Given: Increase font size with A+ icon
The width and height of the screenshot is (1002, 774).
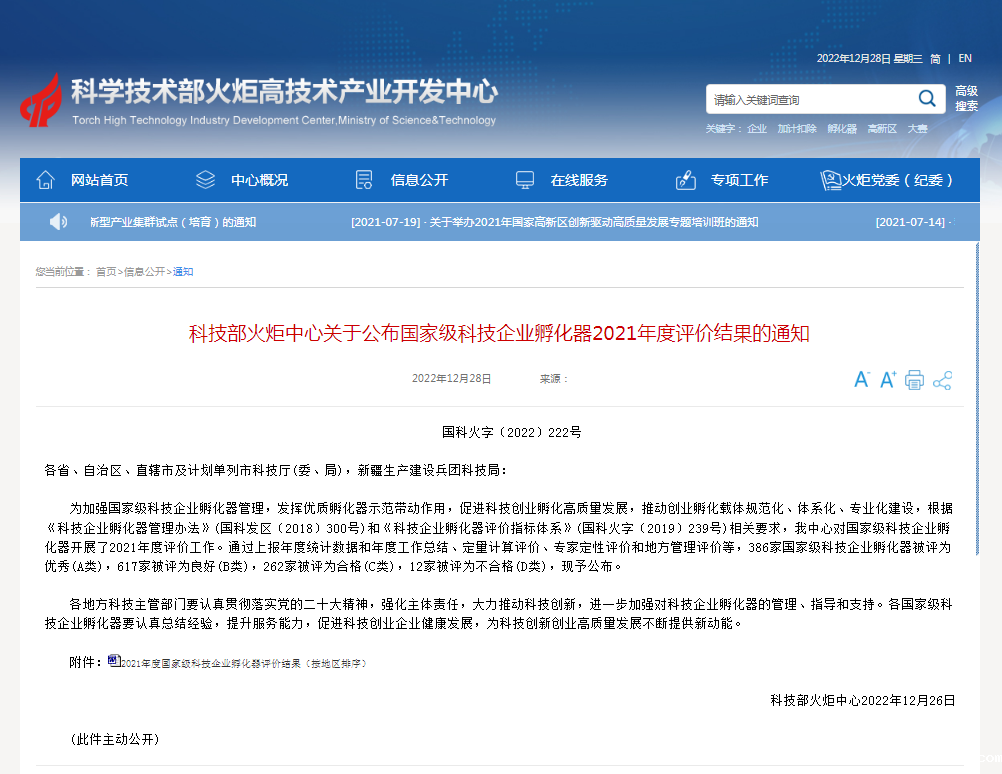Looking at the screenshot, I should pyautogui.click(x=887, y=380).
